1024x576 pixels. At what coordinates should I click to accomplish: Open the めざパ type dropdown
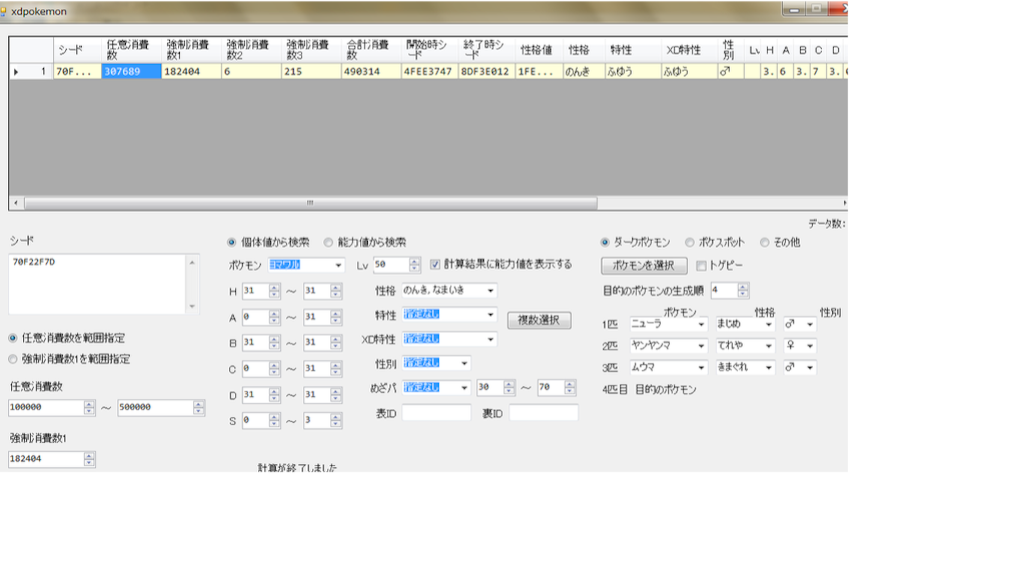point(464,388)
